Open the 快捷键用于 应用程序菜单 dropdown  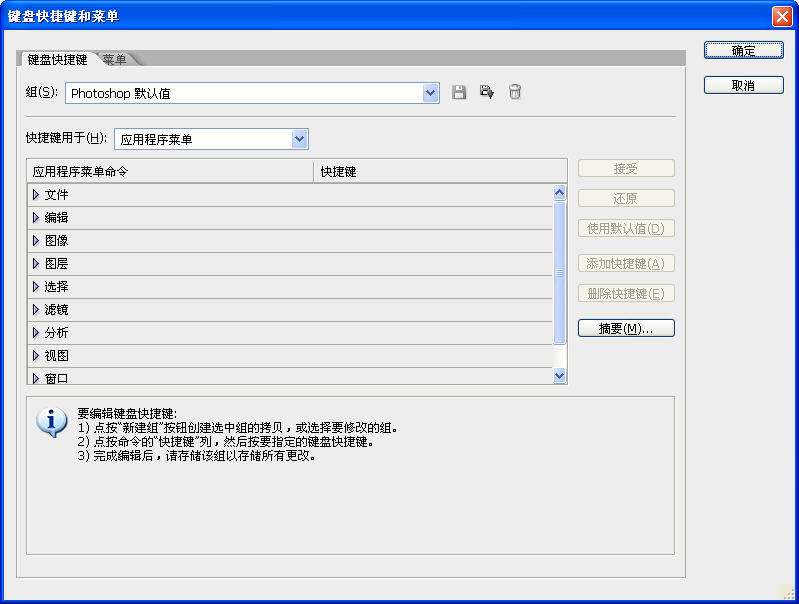click(x=299, y=139)
